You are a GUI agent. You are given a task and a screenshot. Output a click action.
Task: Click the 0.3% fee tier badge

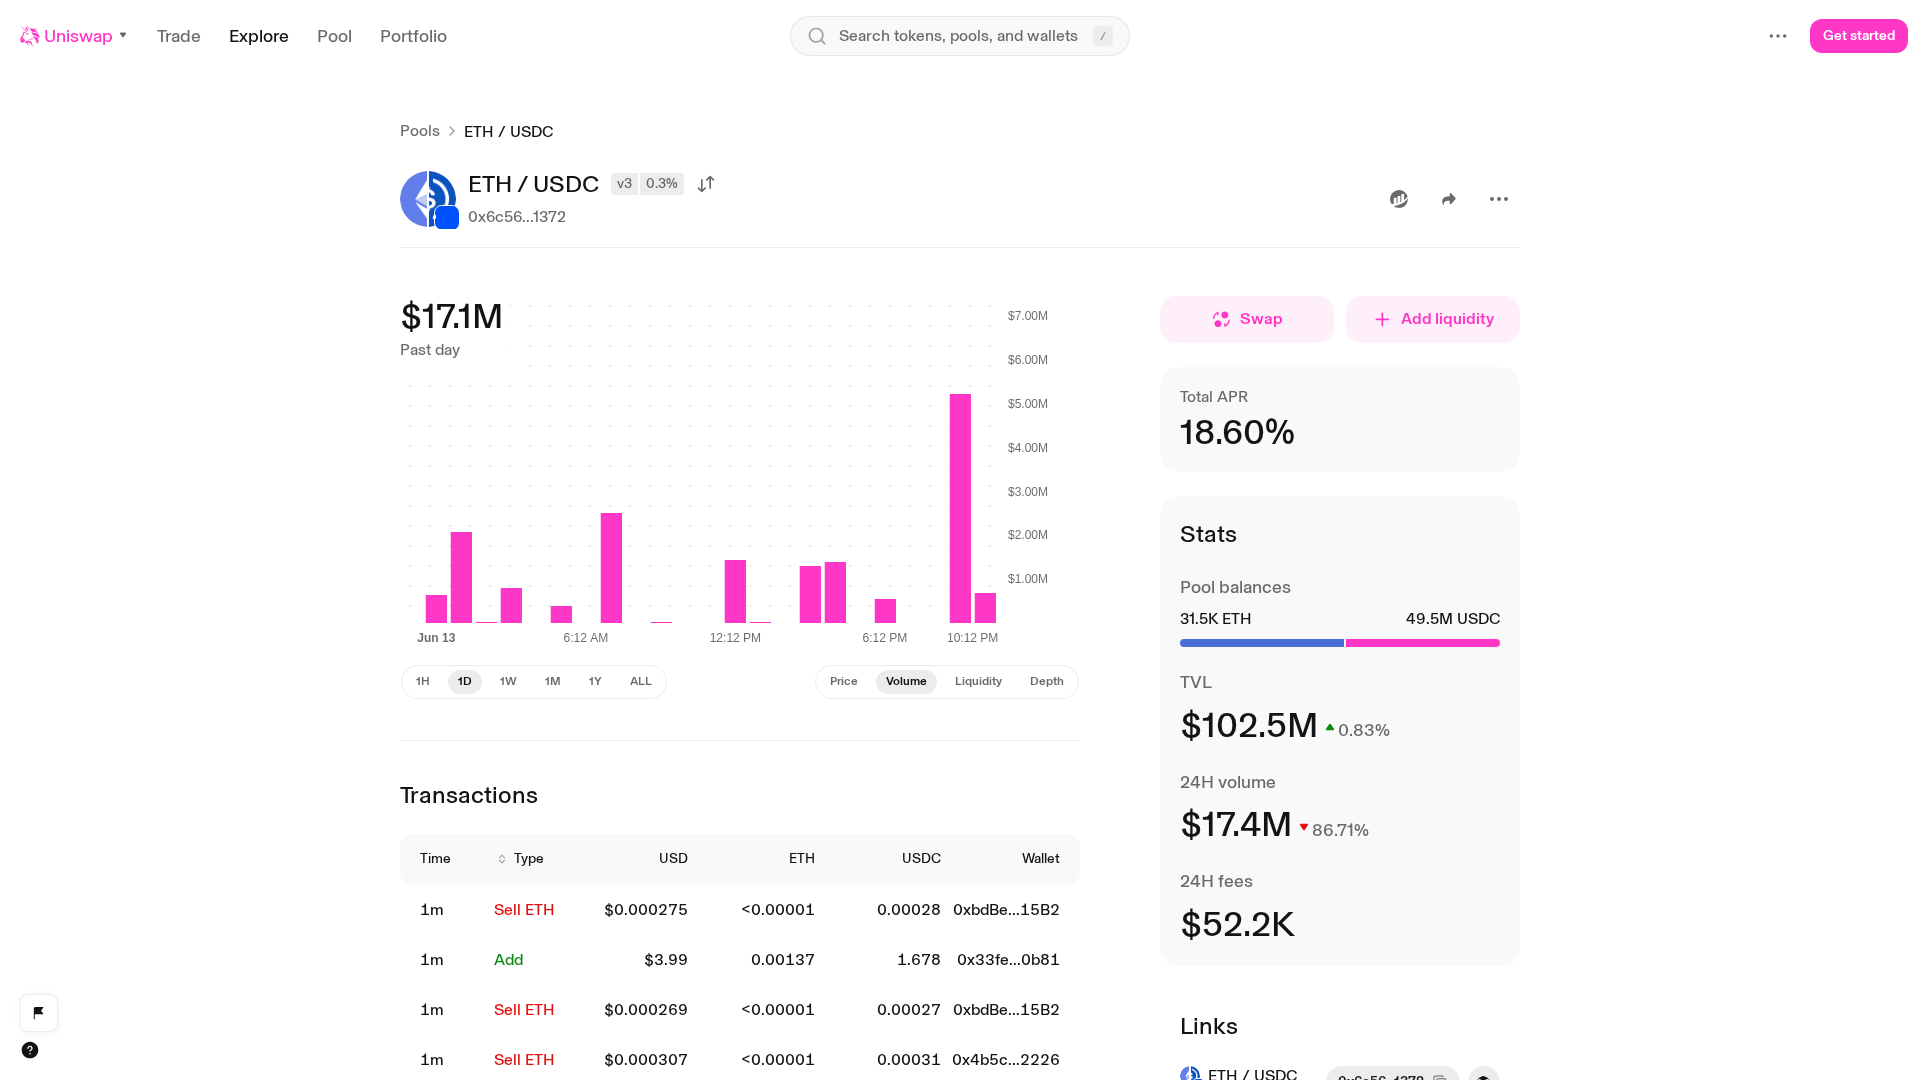click(662, 184)
